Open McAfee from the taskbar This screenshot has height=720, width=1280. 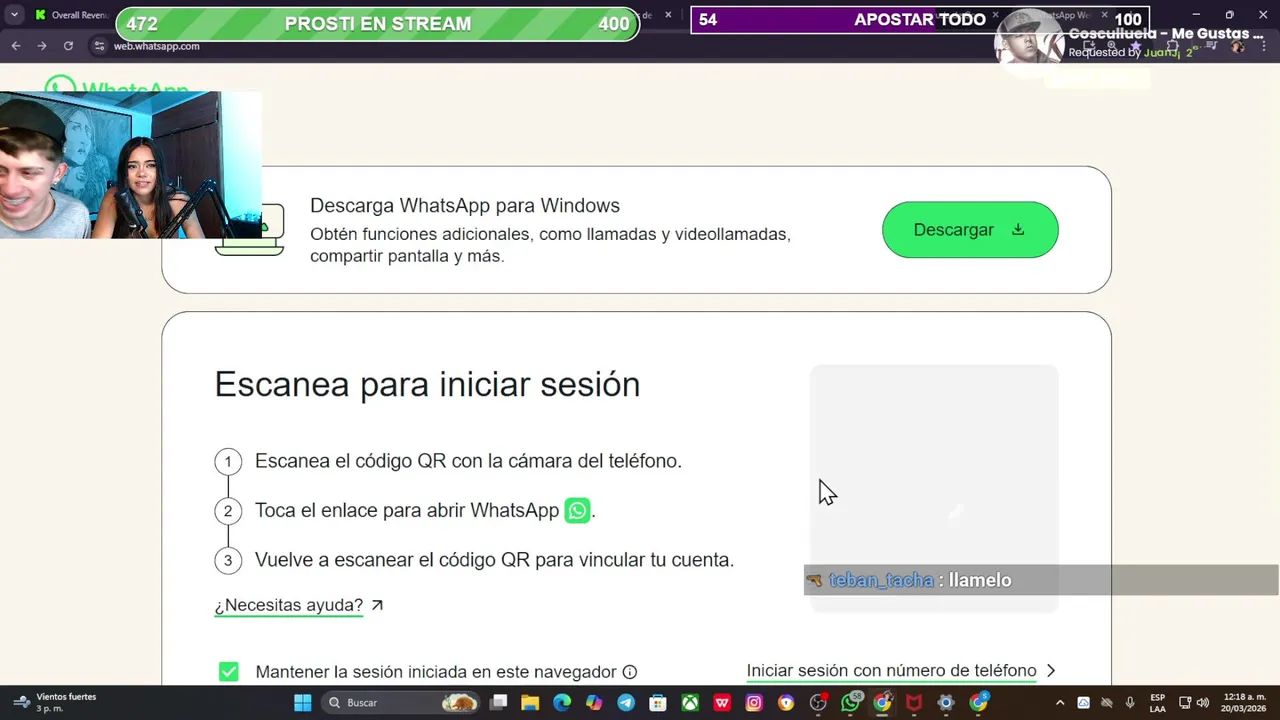pyautogui.click(x=914, y=703)
